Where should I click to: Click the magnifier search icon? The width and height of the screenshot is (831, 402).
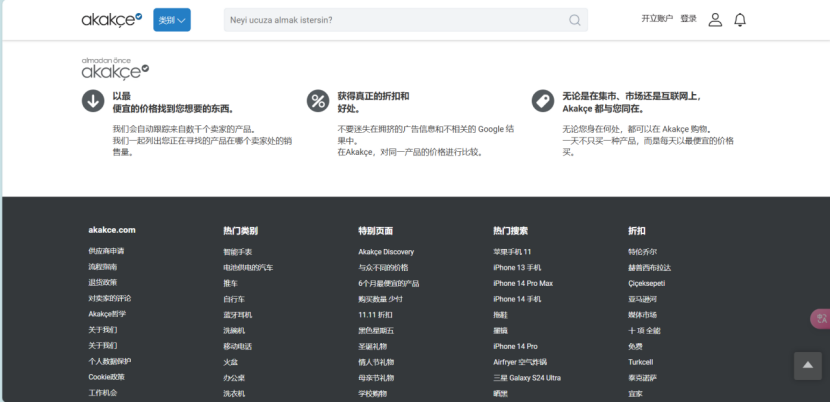(574, 20)
